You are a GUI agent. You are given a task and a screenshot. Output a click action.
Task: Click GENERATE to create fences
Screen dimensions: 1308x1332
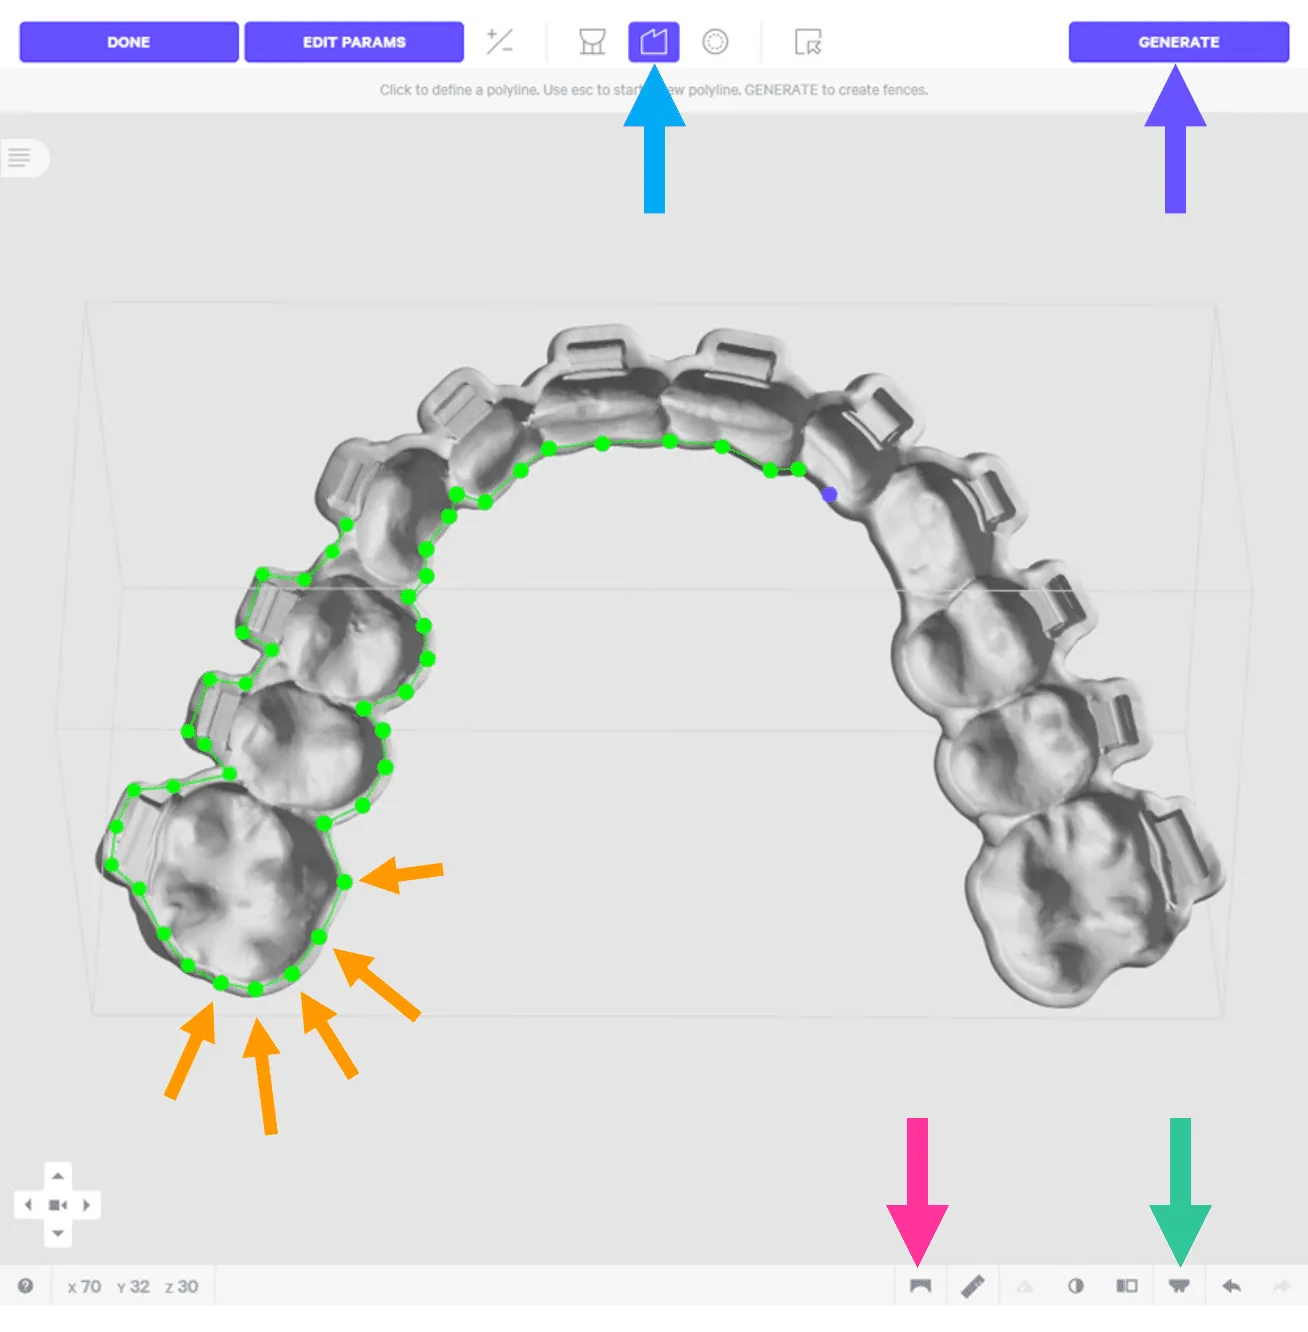[x=1179, y=42]
